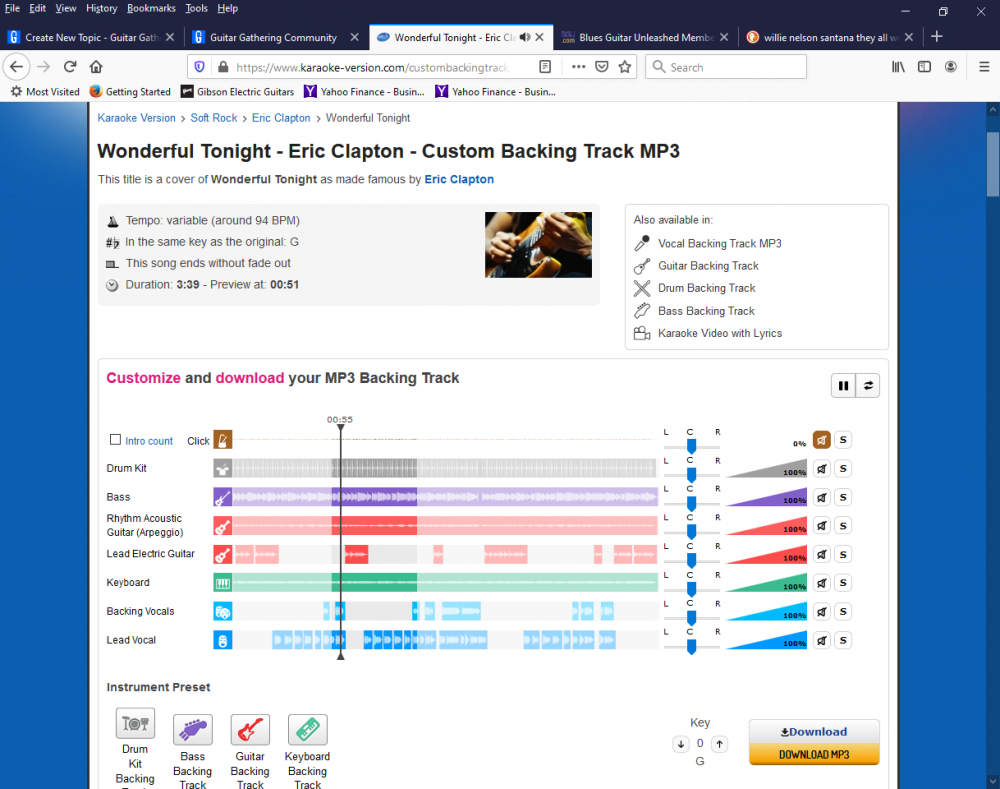Click the Rhythm Acoustic Guitar track icon
This screenshot has width=1000, height=789.
point(223,526)
